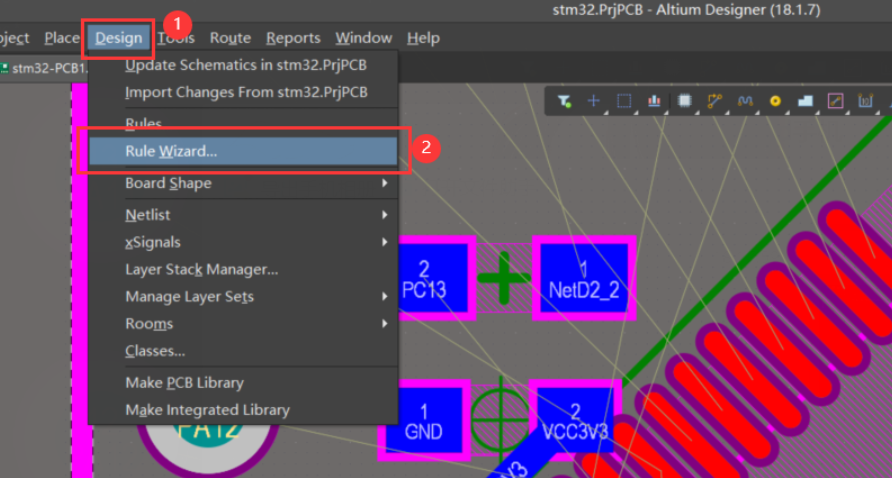Select Rule Wizard... menu entry
The height and width of the screenshot is (478, 892).
pyautogui.click(x=243, y=151)
